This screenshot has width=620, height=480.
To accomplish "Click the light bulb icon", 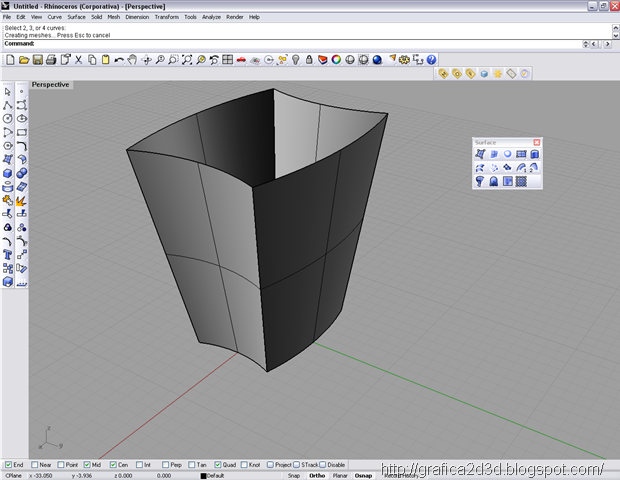I will 295,60.
